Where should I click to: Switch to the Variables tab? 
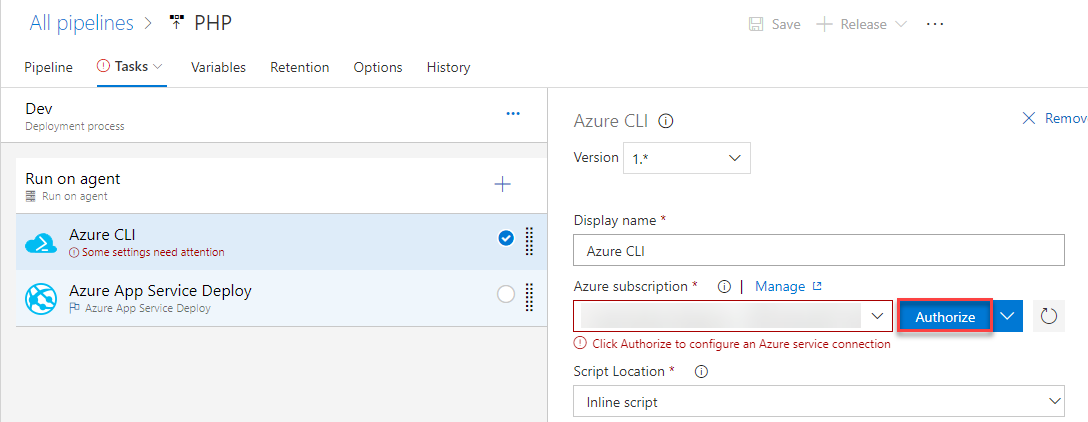[x=219, y=67]
